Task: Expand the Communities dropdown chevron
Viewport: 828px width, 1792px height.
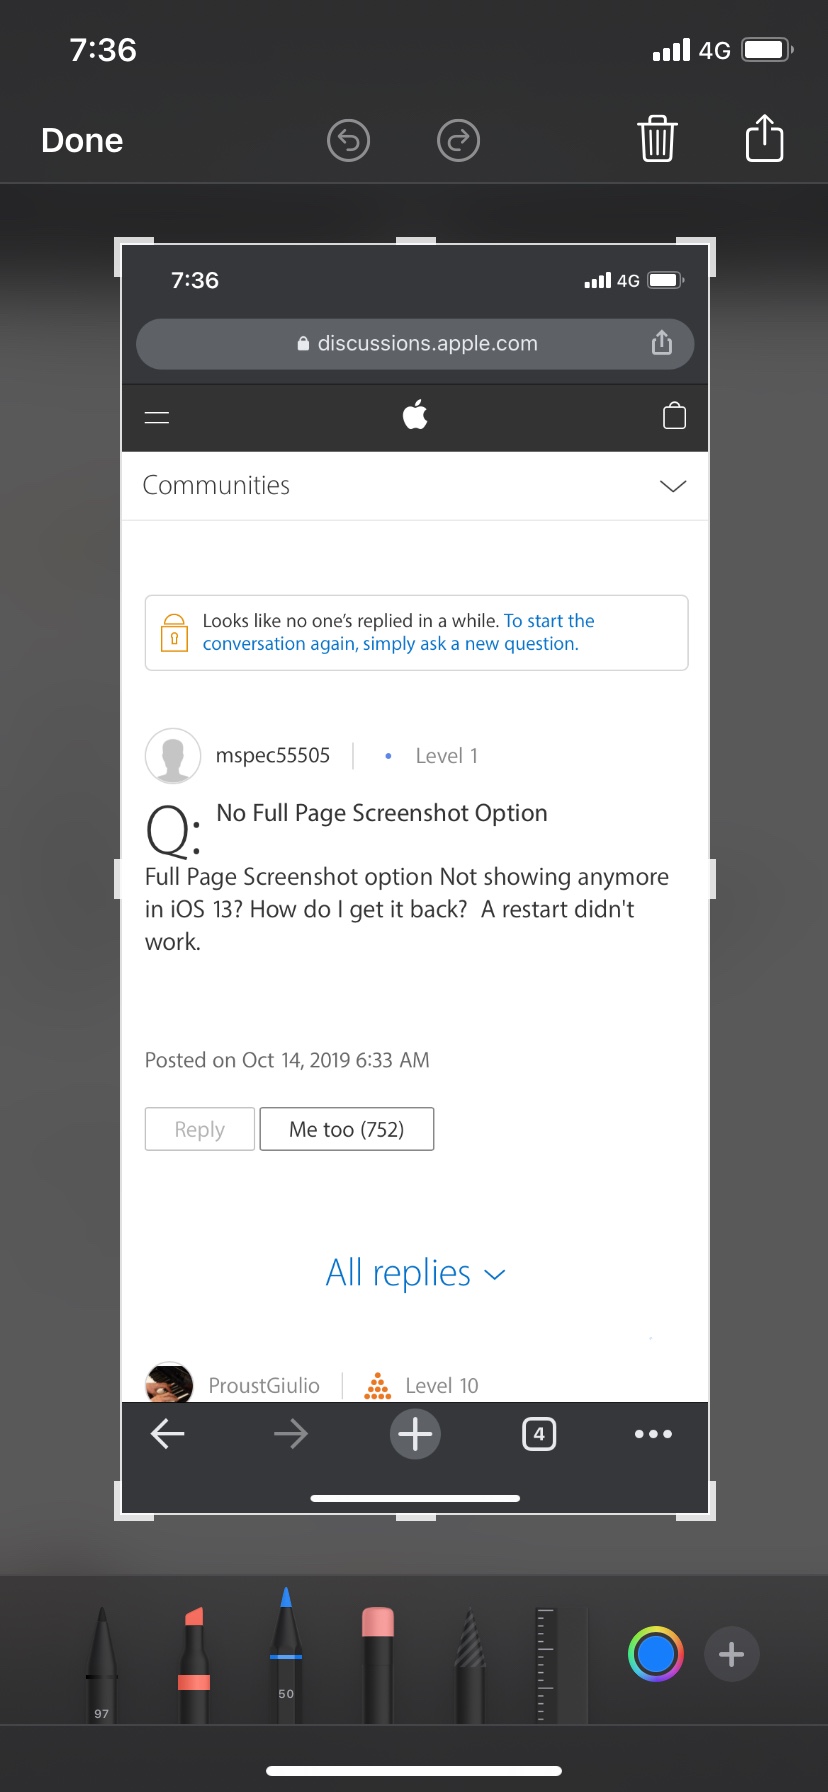Action: point(673,486)
